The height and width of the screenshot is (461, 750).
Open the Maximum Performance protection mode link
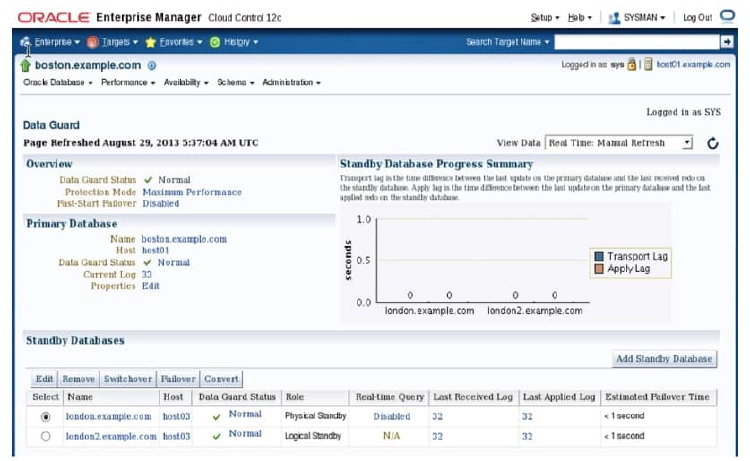pos(192,192)
